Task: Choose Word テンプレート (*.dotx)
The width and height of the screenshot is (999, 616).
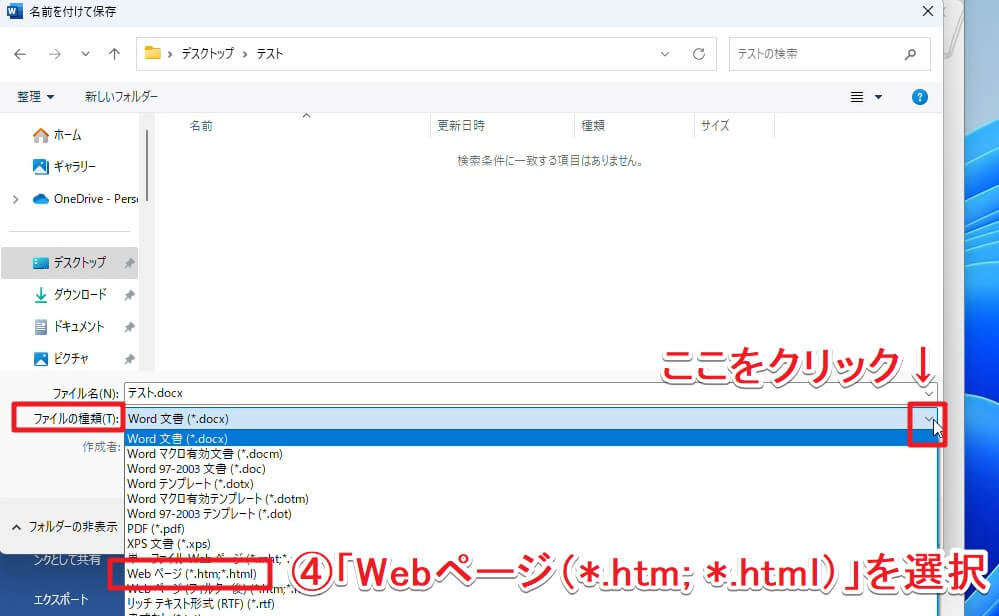Action: pyautogui.click(x=531, y=483)
